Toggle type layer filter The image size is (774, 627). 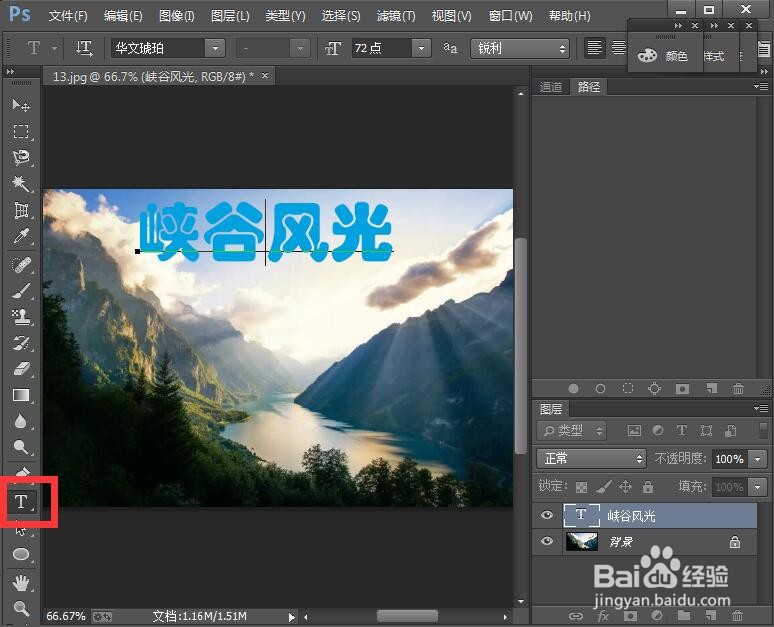point(681,431)
